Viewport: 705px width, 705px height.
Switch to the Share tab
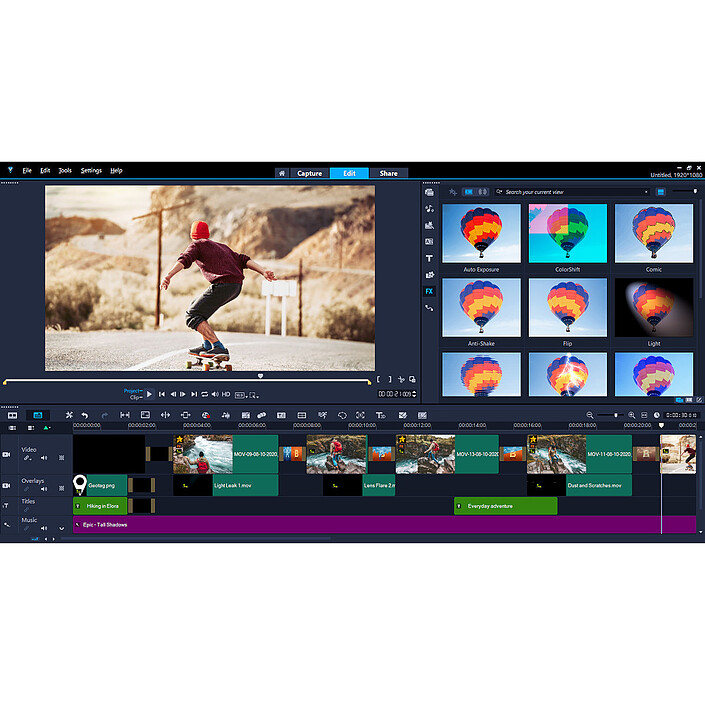388,173
